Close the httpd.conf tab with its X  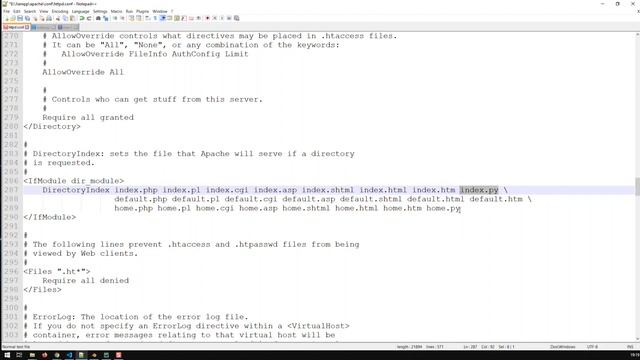(x=27, y=27)
